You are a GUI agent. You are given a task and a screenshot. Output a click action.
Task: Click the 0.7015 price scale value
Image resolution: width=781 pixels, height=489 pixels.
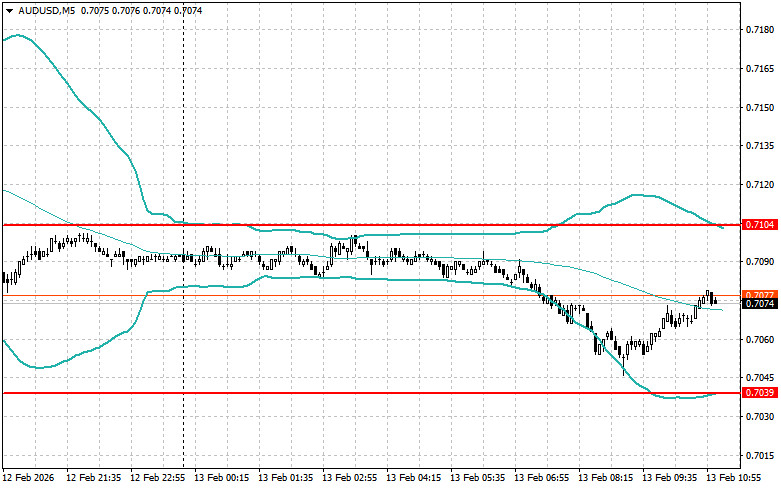760,456
